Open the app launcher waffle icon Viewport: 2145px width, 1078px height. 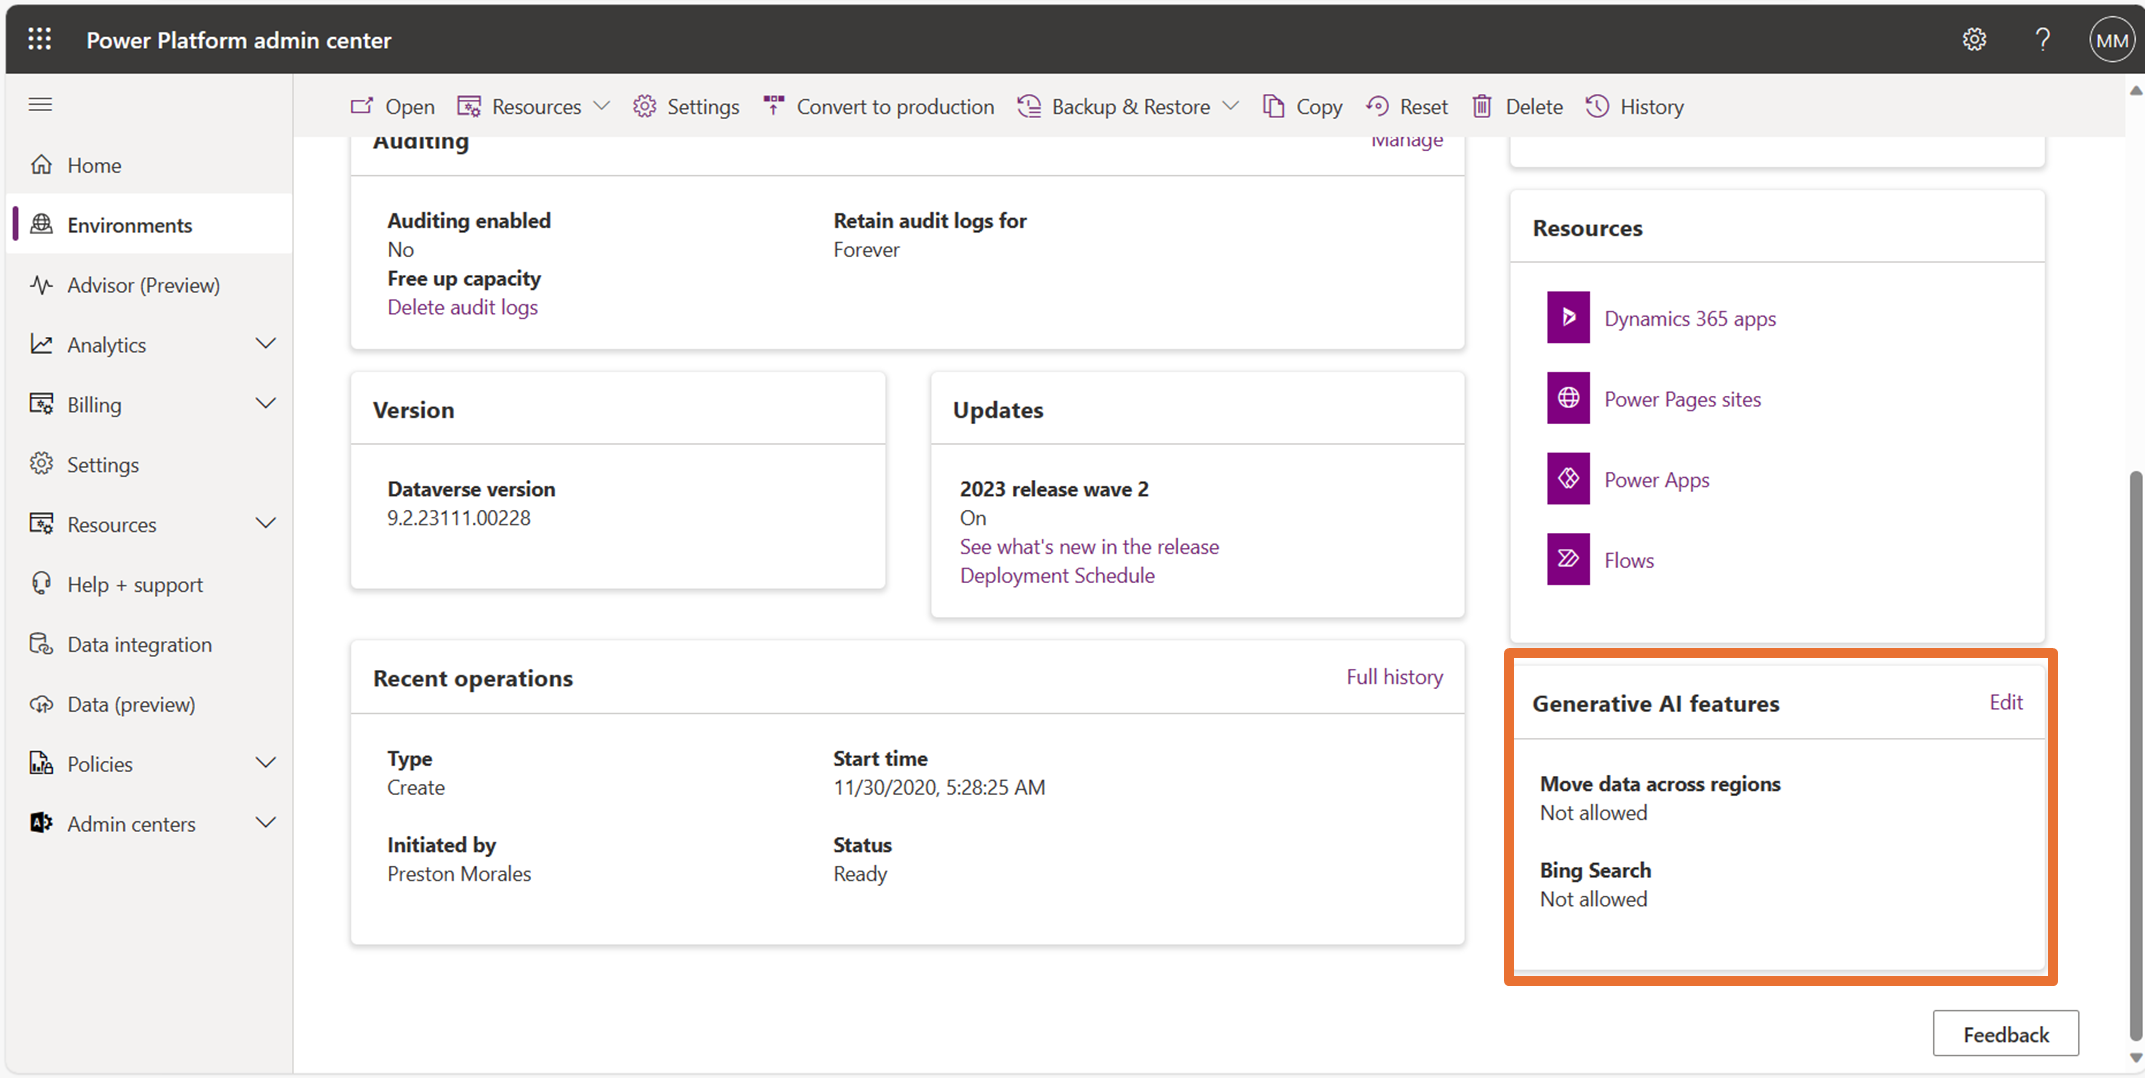(40, 39)
